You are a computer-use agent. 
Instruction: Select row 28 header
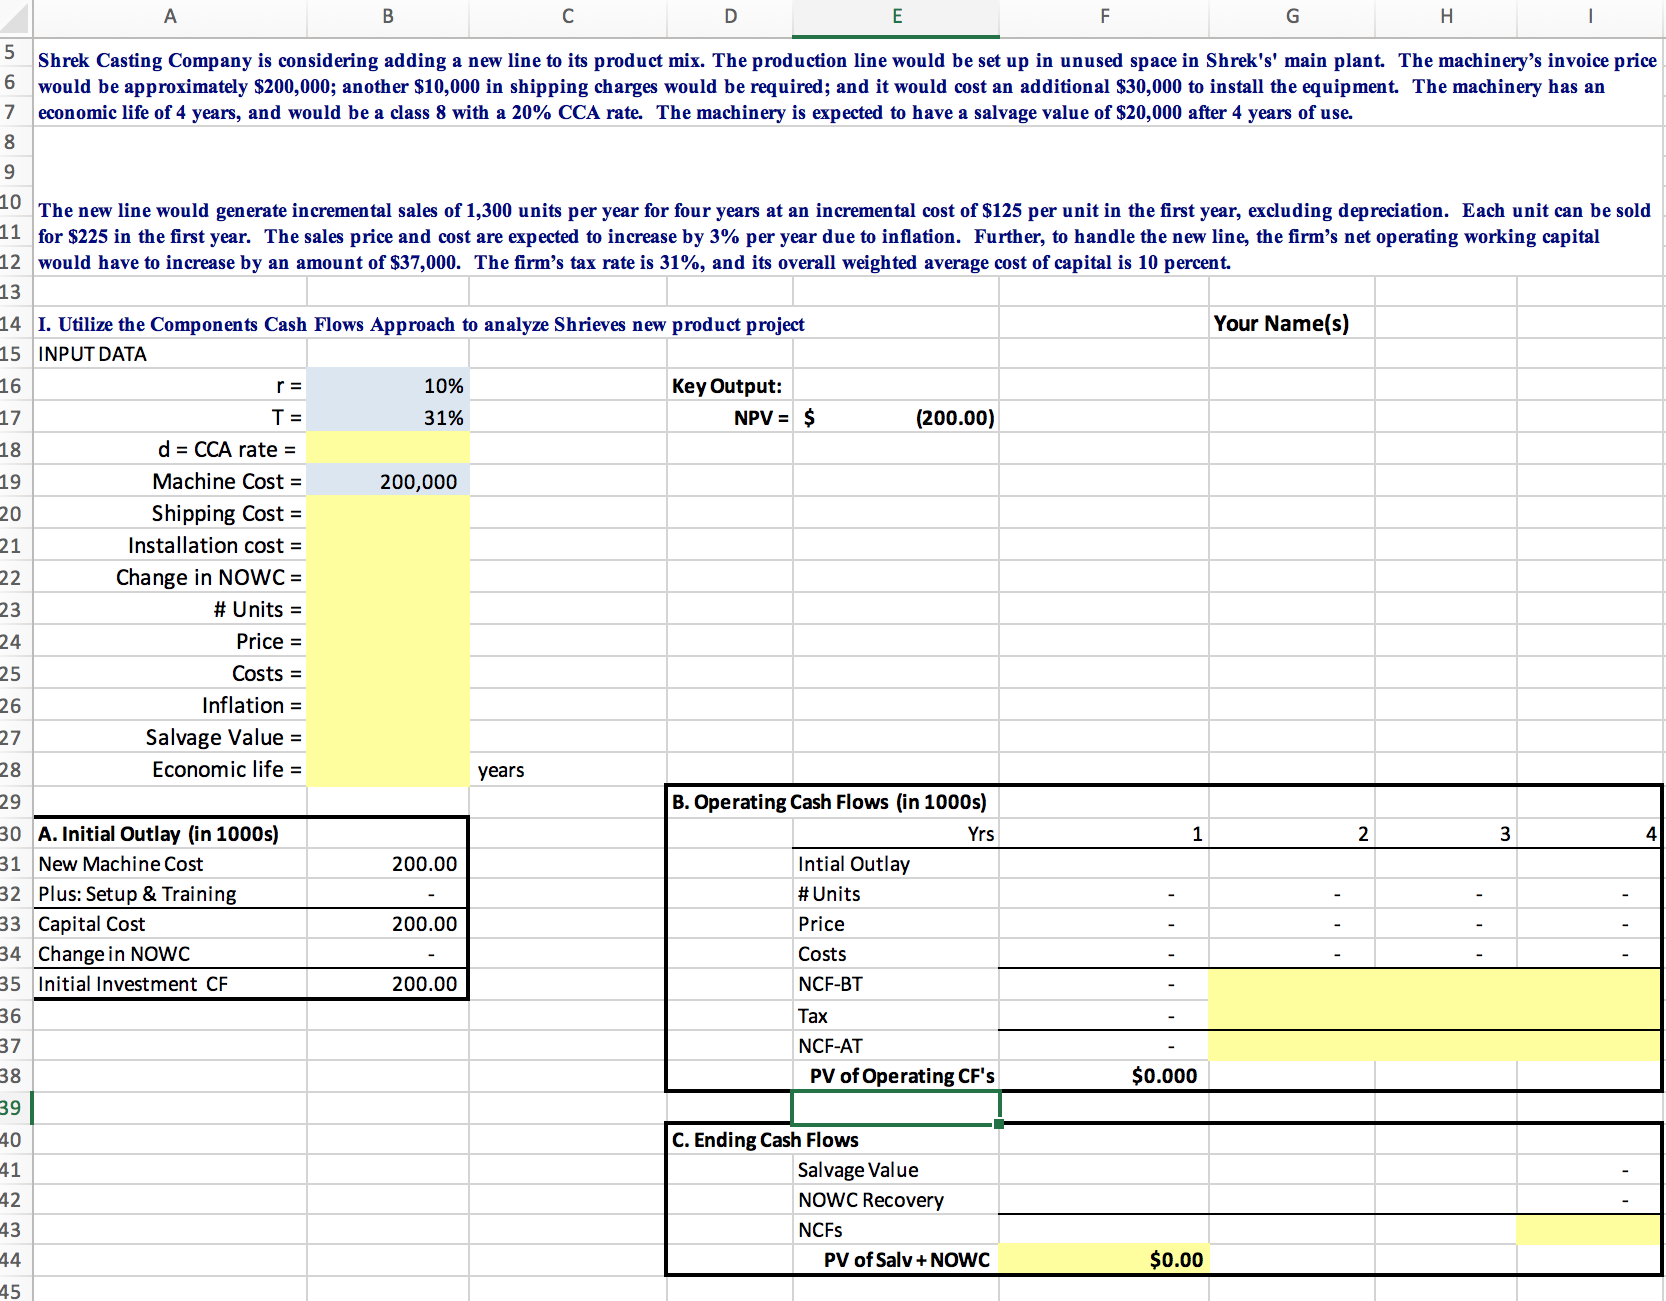point(15,770)
